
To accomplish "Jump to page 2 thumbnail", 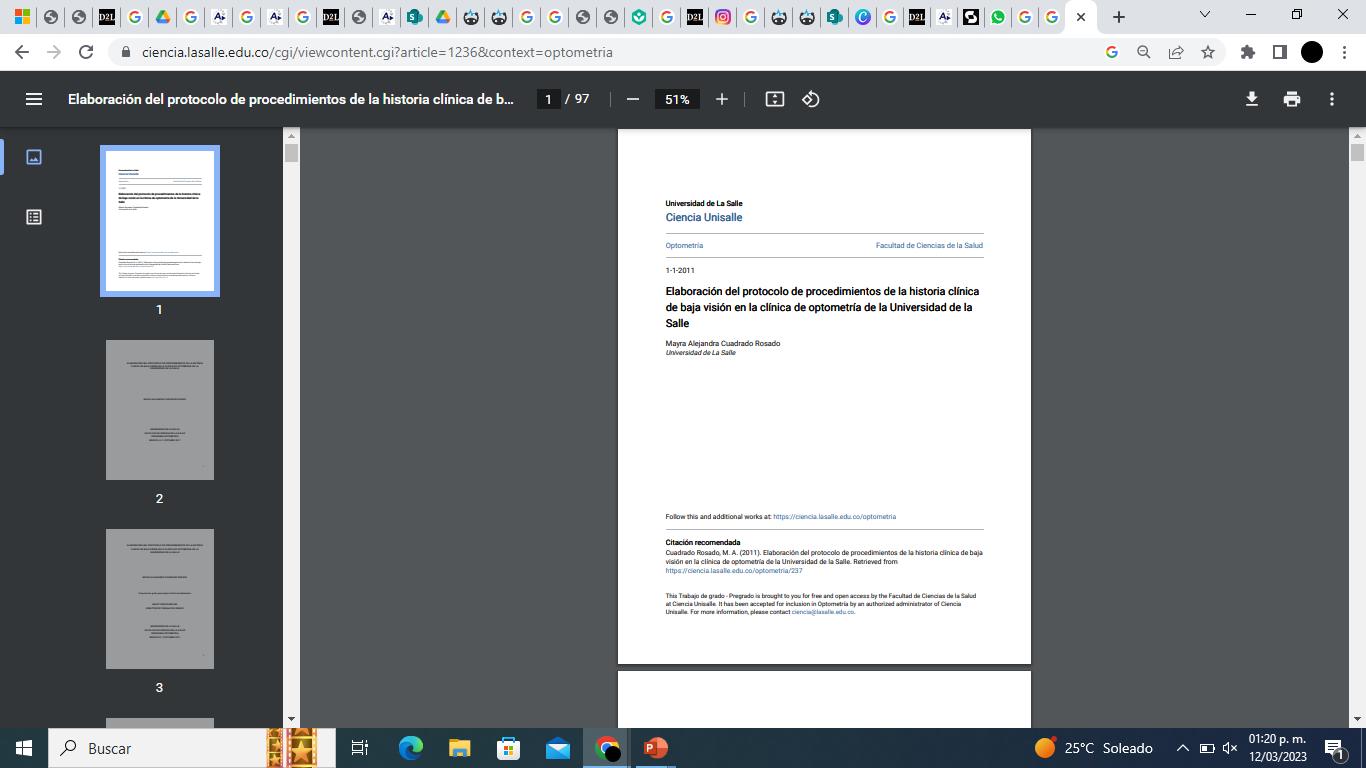I will click(160, 410).
